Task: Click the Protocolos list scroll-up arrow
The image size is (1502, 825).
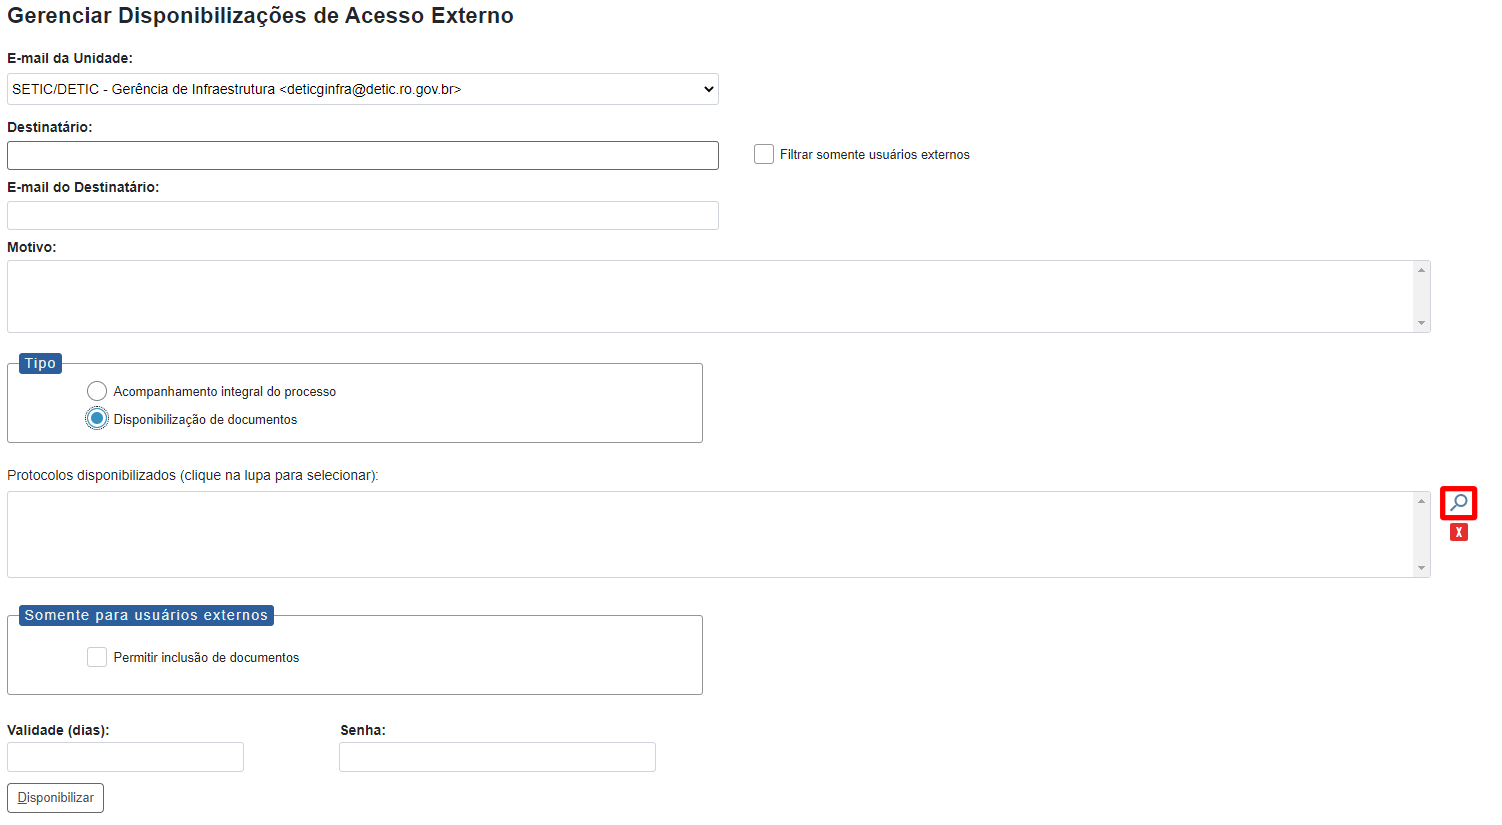Action: click(1421, 501)
